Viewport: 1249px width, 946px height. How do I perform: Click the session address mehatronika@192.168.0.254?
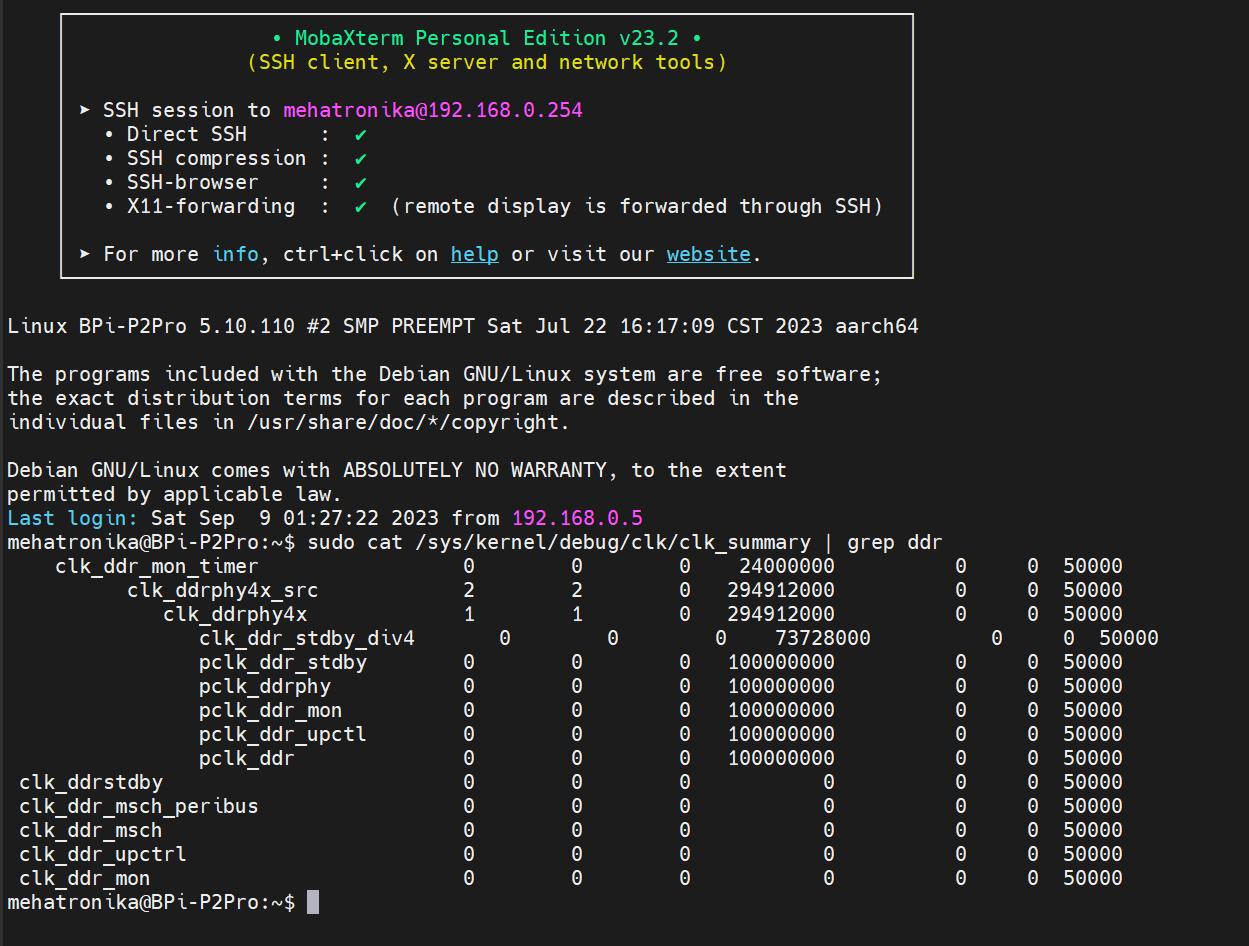click(432, 110)
